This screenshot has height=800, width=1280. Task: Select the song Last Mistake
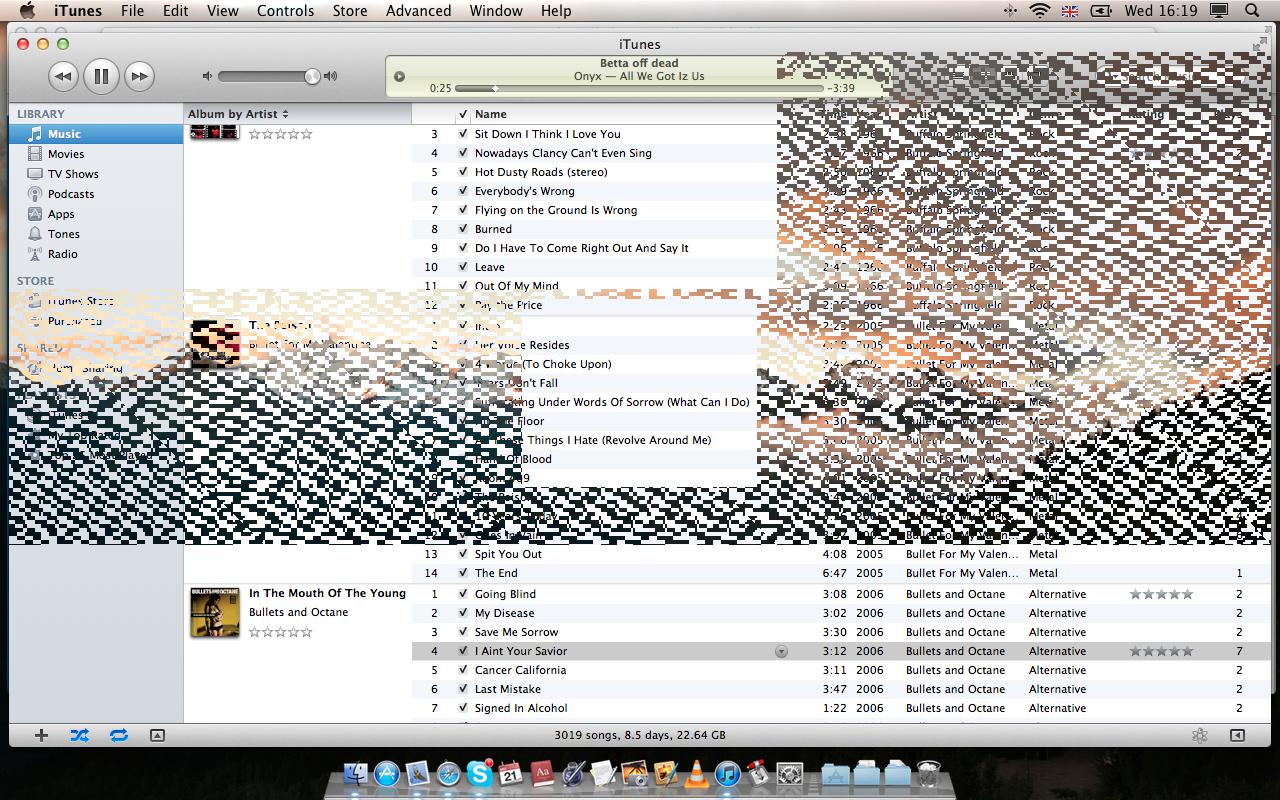point(507,689)
